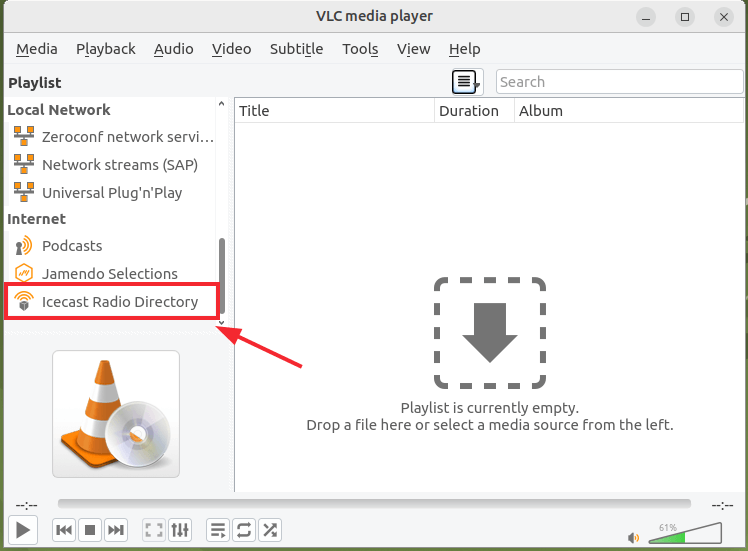Stop playback with the stop button
The image size is (748, 551).
tap(90, 530)
